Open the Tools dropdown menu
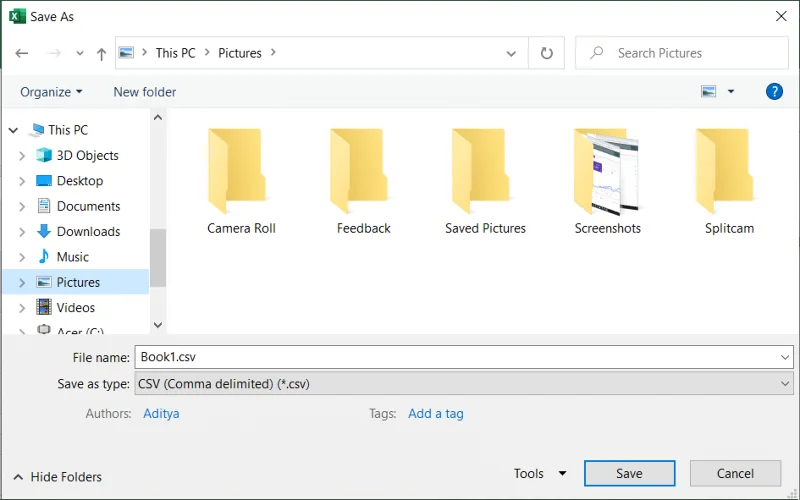 coord(540,473)
